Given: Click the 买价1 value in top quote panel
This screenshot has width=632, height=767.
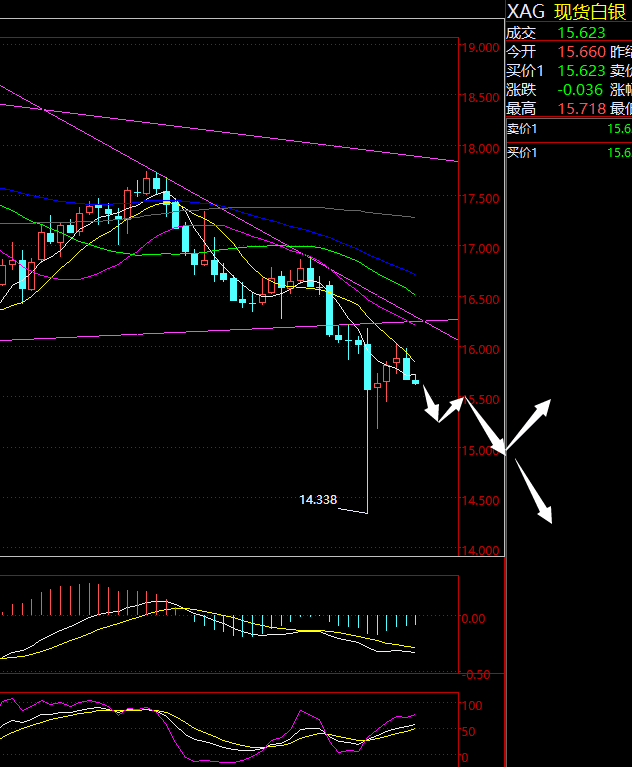Looking at the screenshot, I should 582,71.
